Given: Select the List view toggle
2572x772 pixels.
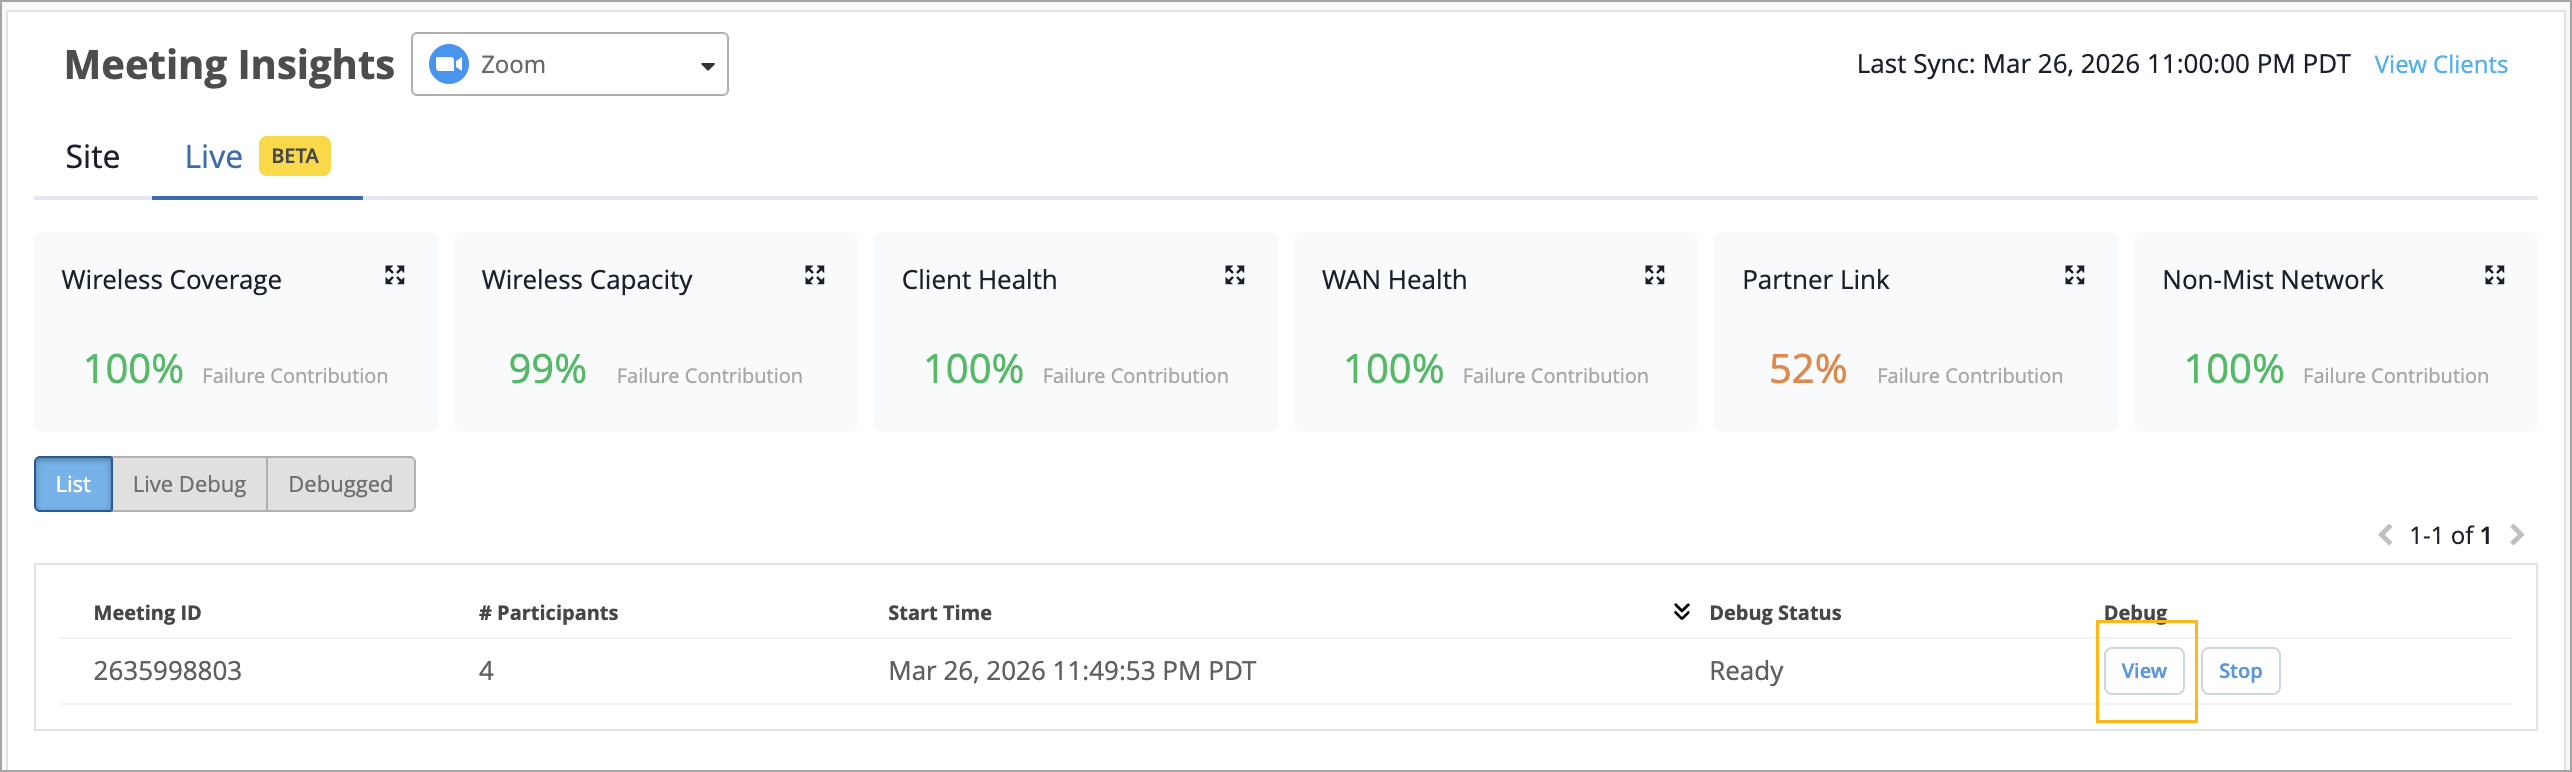Looking at the screenshot, I should [73, 484].
